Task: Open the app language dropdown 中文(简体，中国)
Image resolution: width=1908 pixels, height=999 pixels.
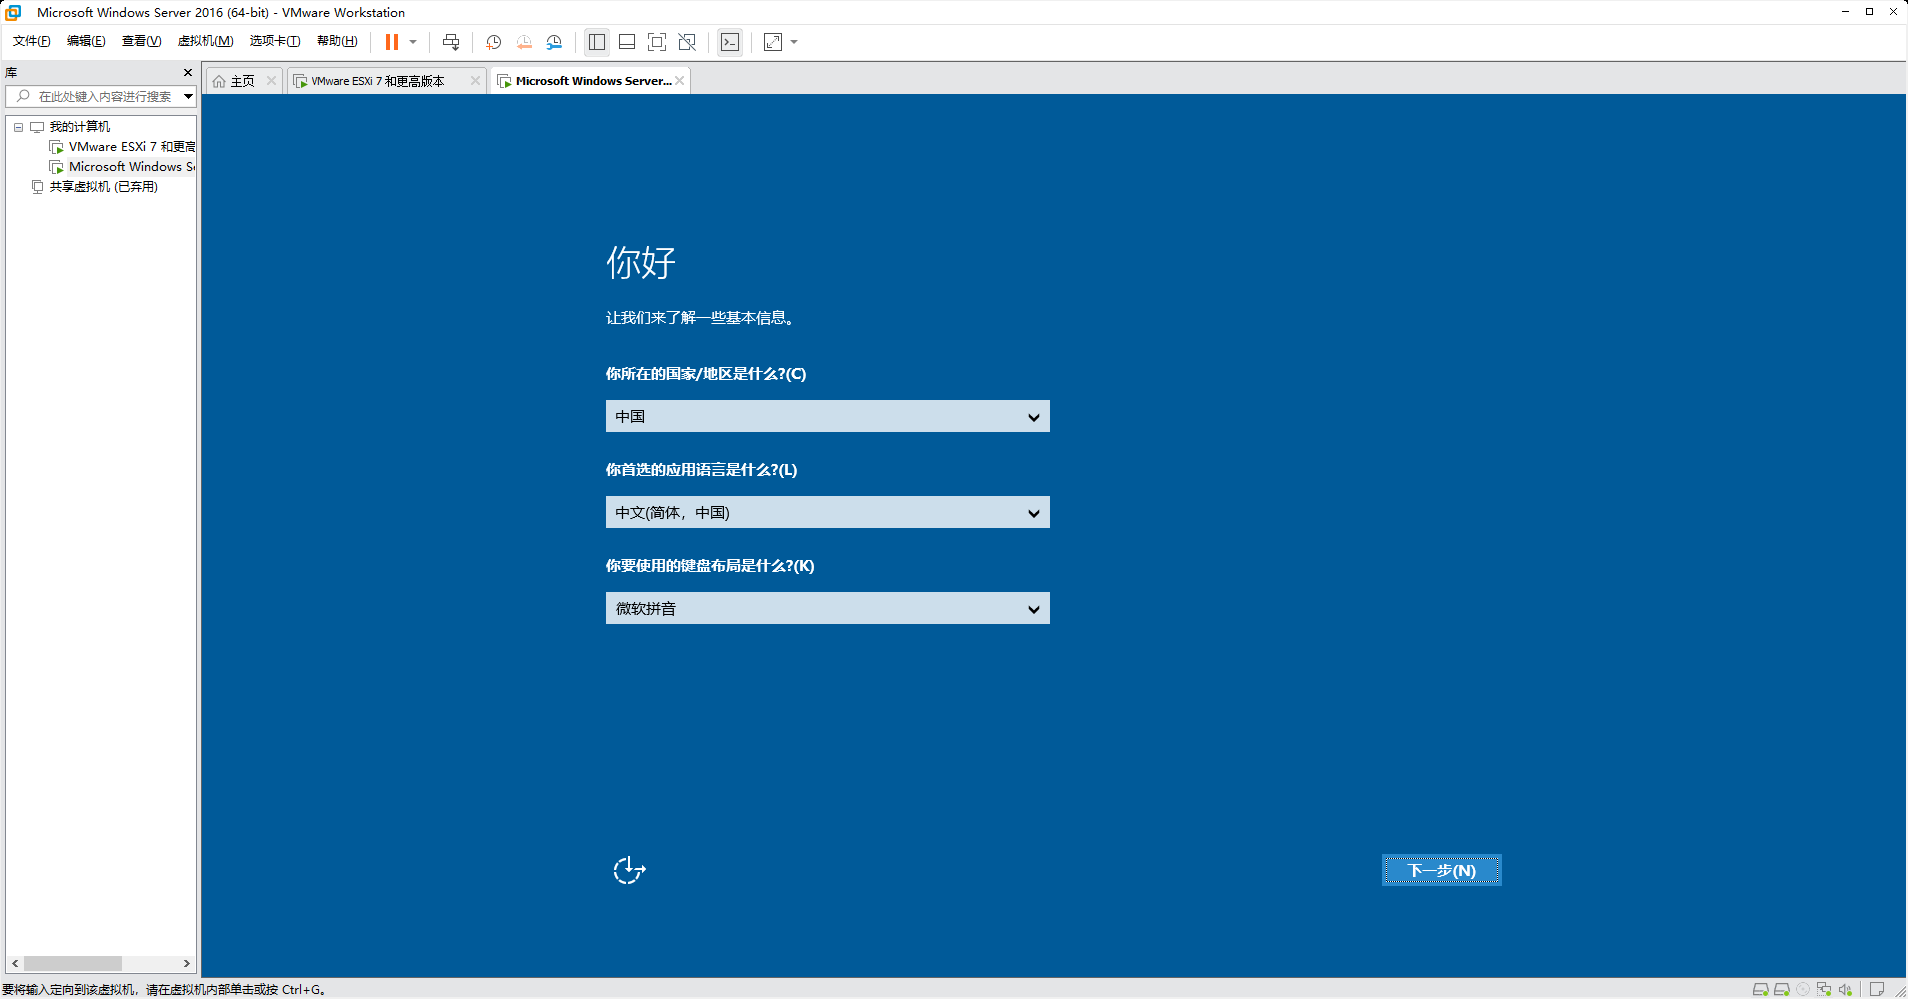Action: click(x=827, y=512)
